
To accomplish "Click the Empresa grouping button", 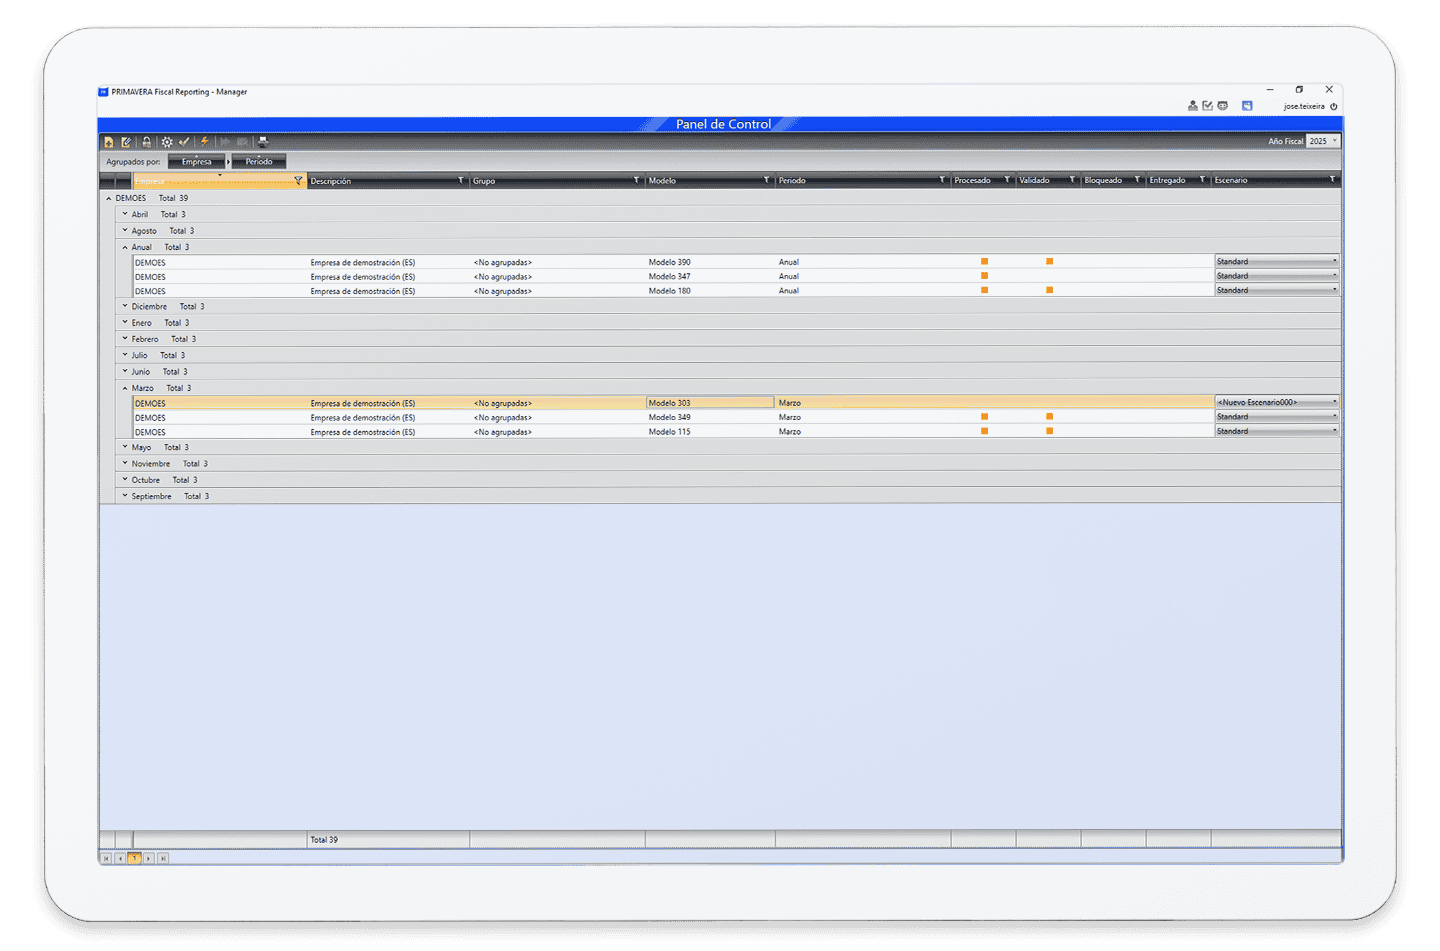I will pyautogui.click(x=196, y=161).
